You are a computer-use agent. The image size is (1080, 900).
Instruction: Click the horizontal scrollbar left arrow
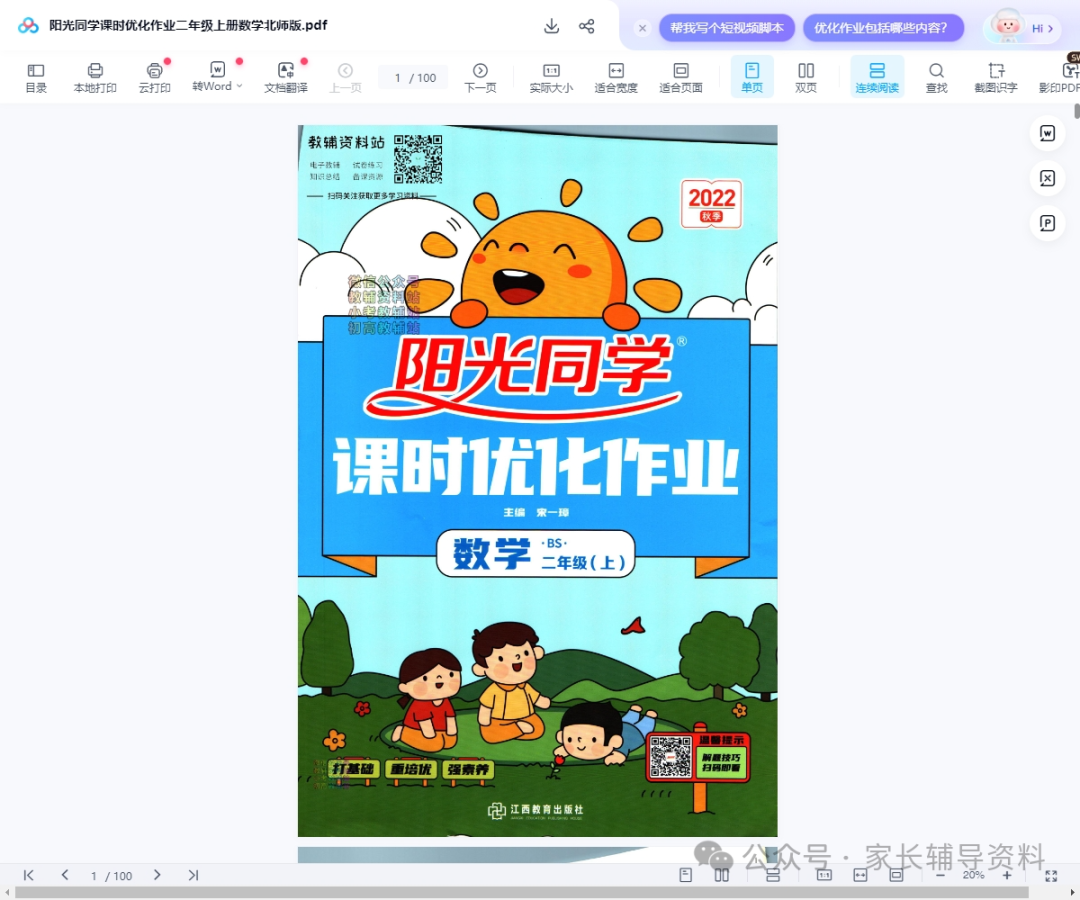pos(7,892)
